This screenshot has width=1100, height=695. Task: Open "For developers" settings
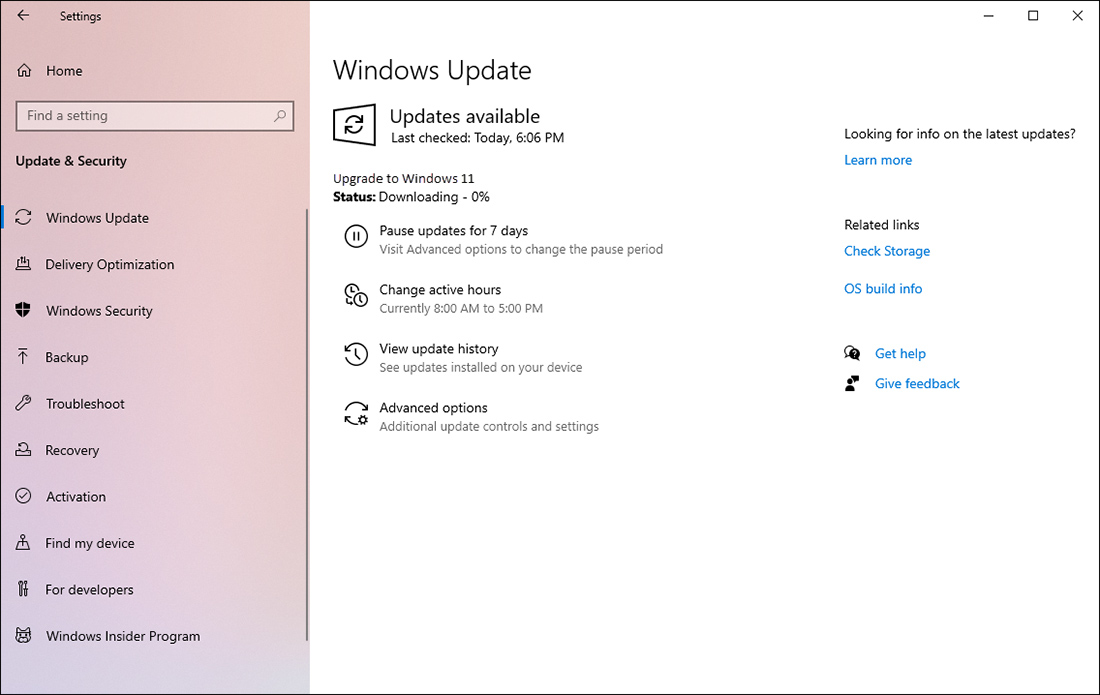click(x=89, y=589)
